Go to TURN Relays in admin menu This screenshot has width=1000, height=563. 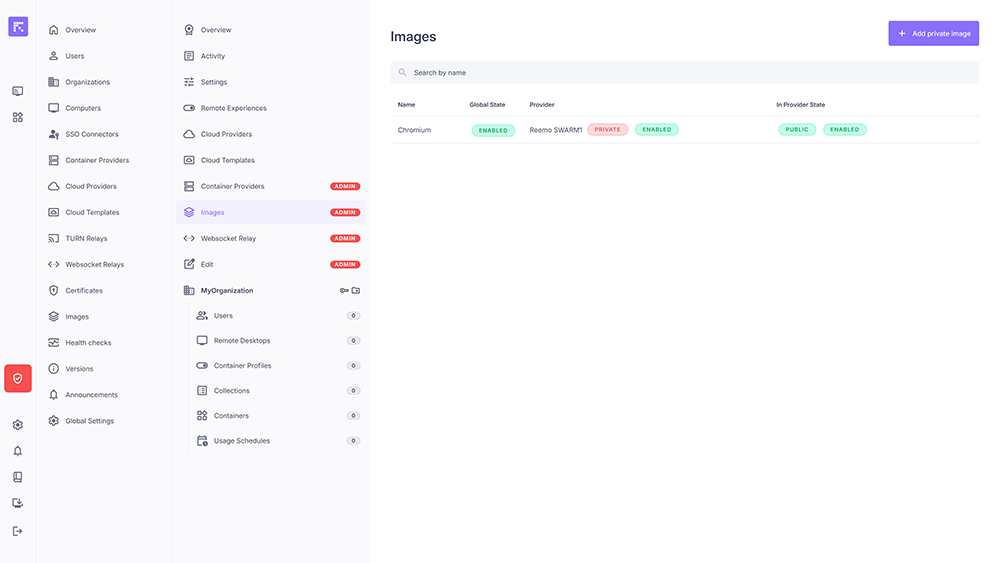(86, 239)
